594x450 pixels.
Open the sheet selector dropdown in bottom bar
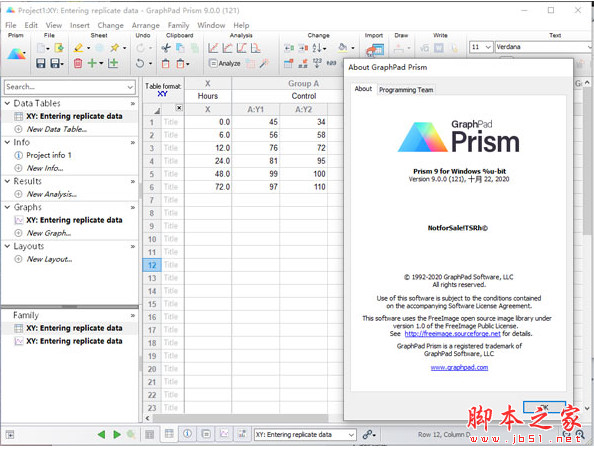(351, 435)
